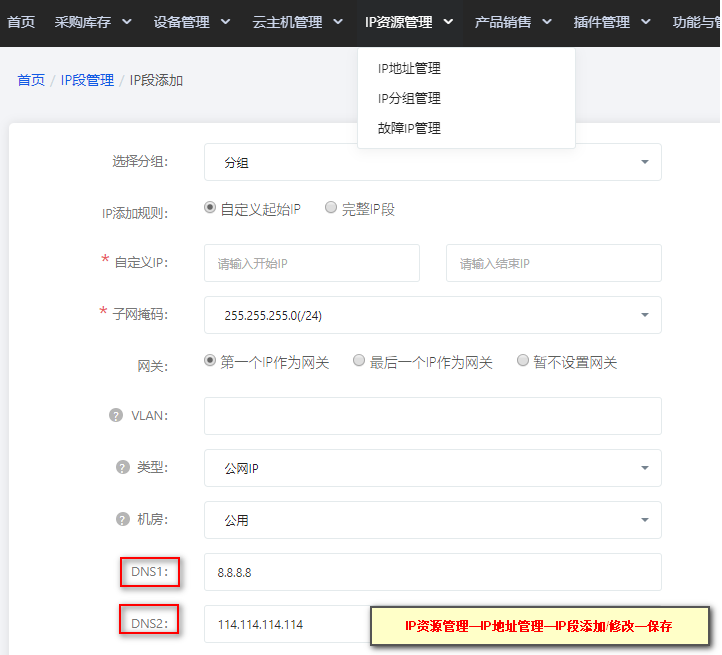722x655 pixels.
Task: Click the DNS1 field with 8.8.8.8
Action: tap(432, 572)
